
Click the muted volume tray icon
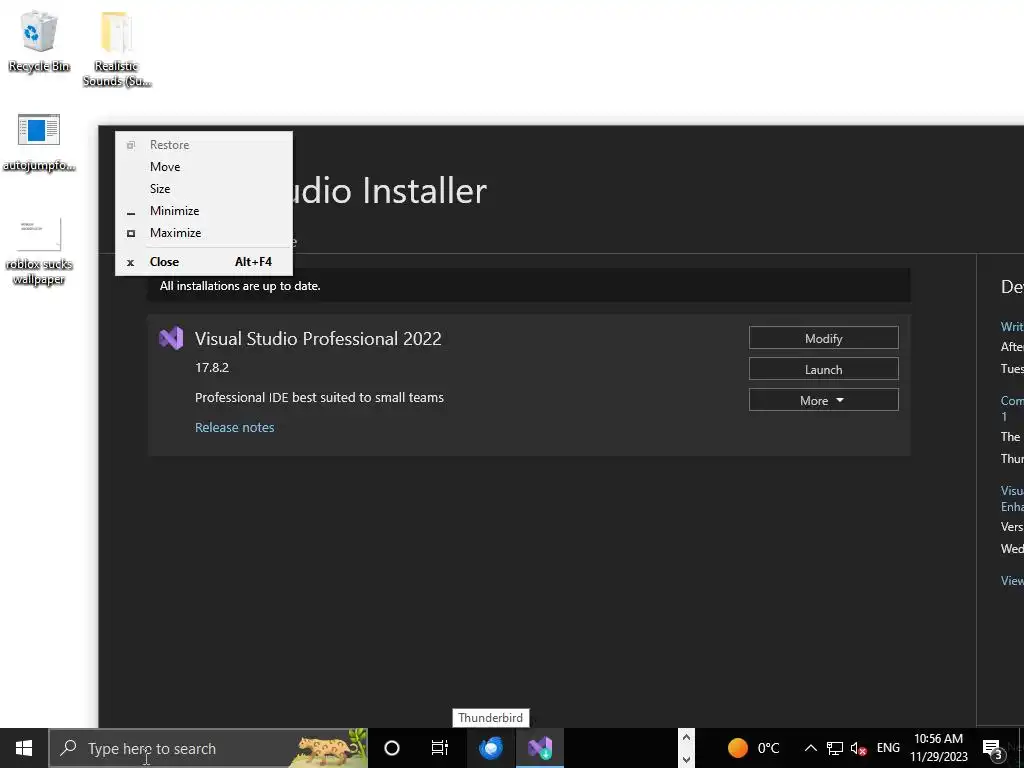point(858,748)
